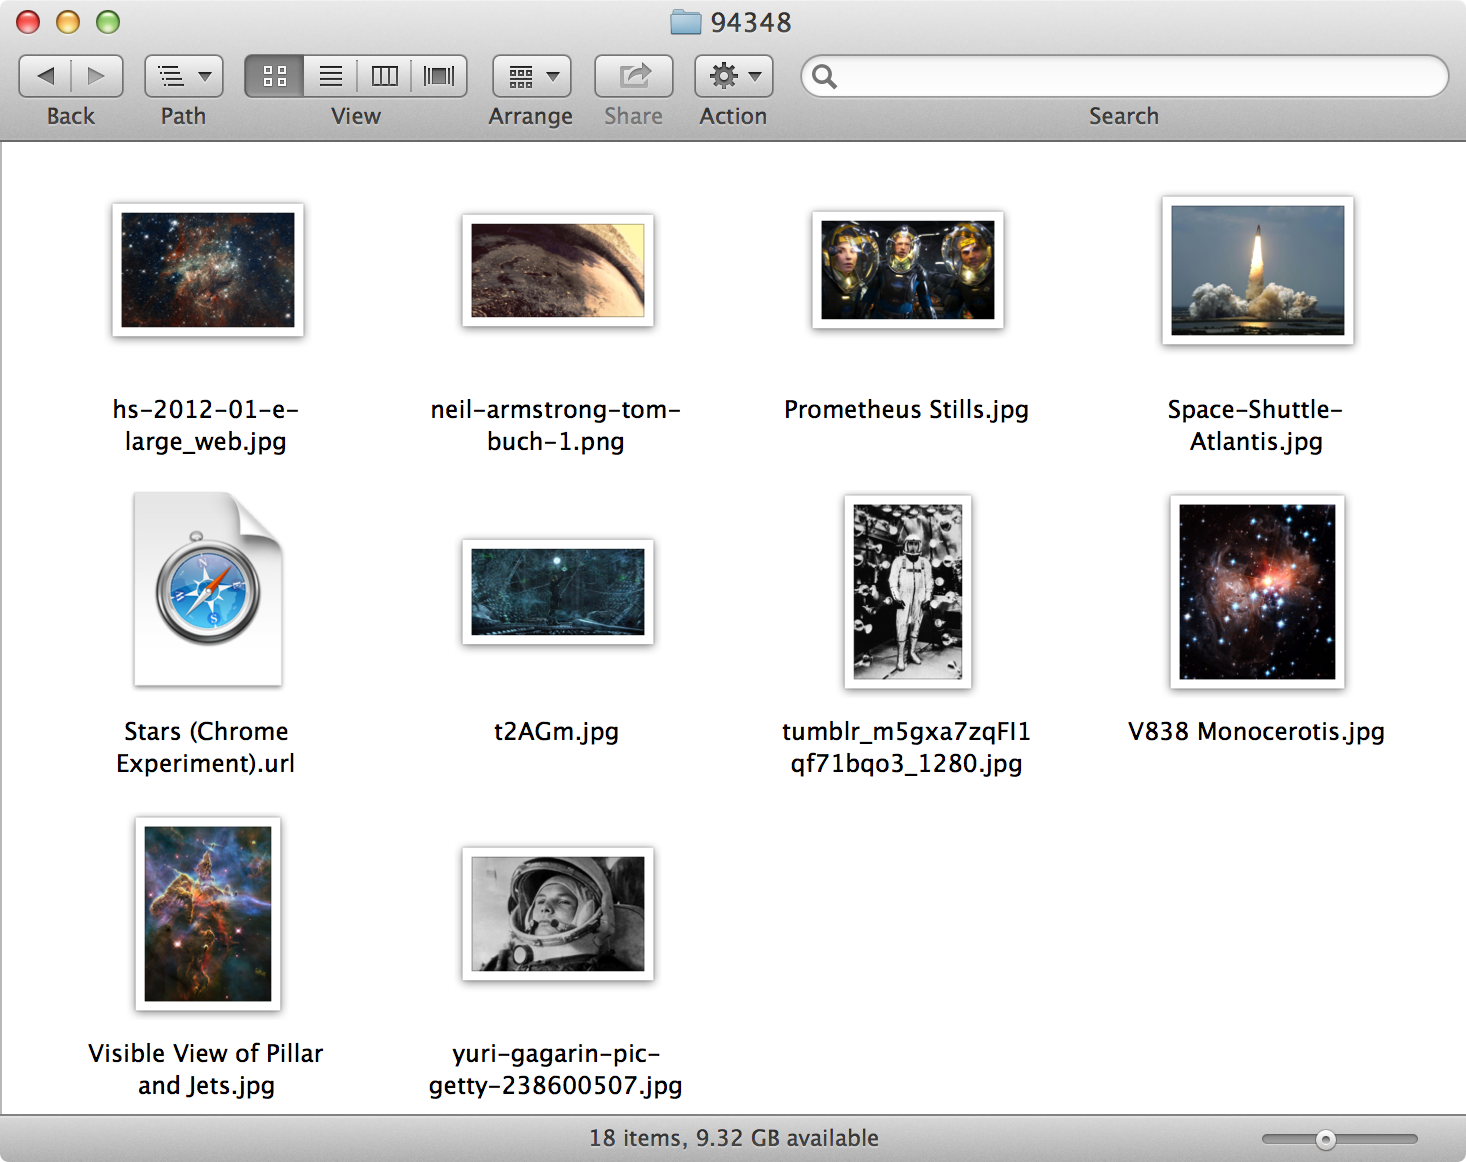This screenshot has width=1466, height=1162.
Task: Select the V838 Monocerotis.jpg thumbnail
Action: tap(1258, 592)
